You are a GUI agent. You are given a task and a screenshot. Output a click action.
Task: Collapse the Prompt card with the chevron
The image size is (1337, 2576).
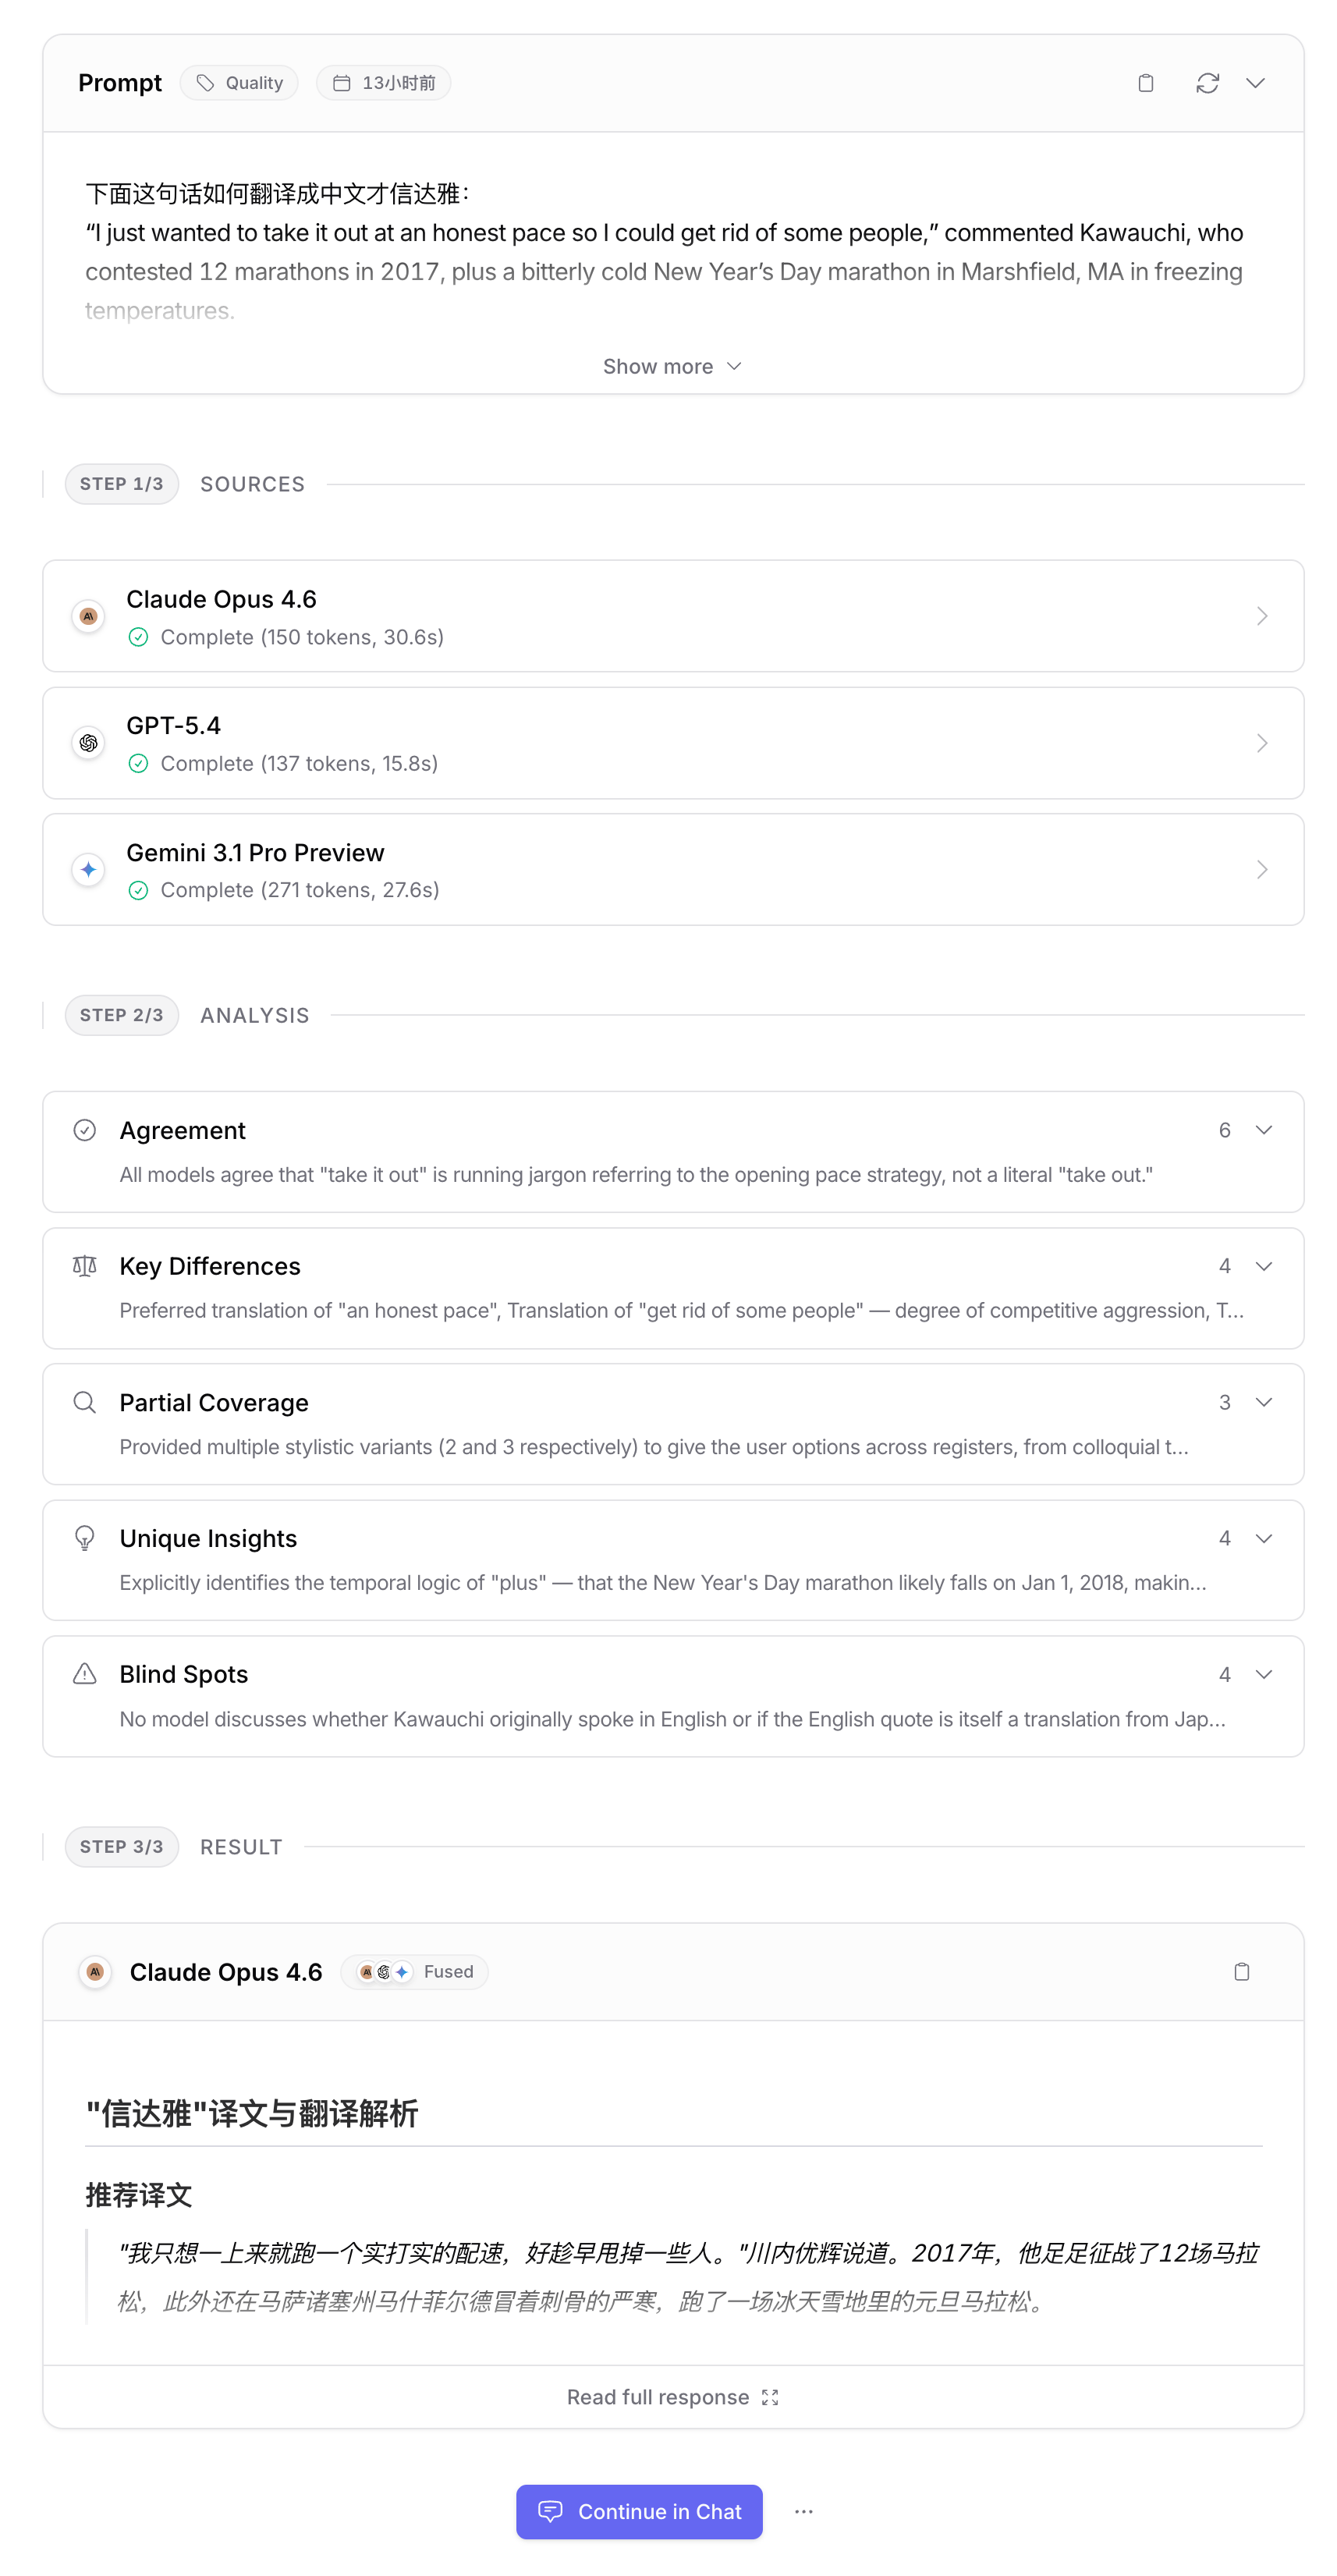coord(1255,83)
